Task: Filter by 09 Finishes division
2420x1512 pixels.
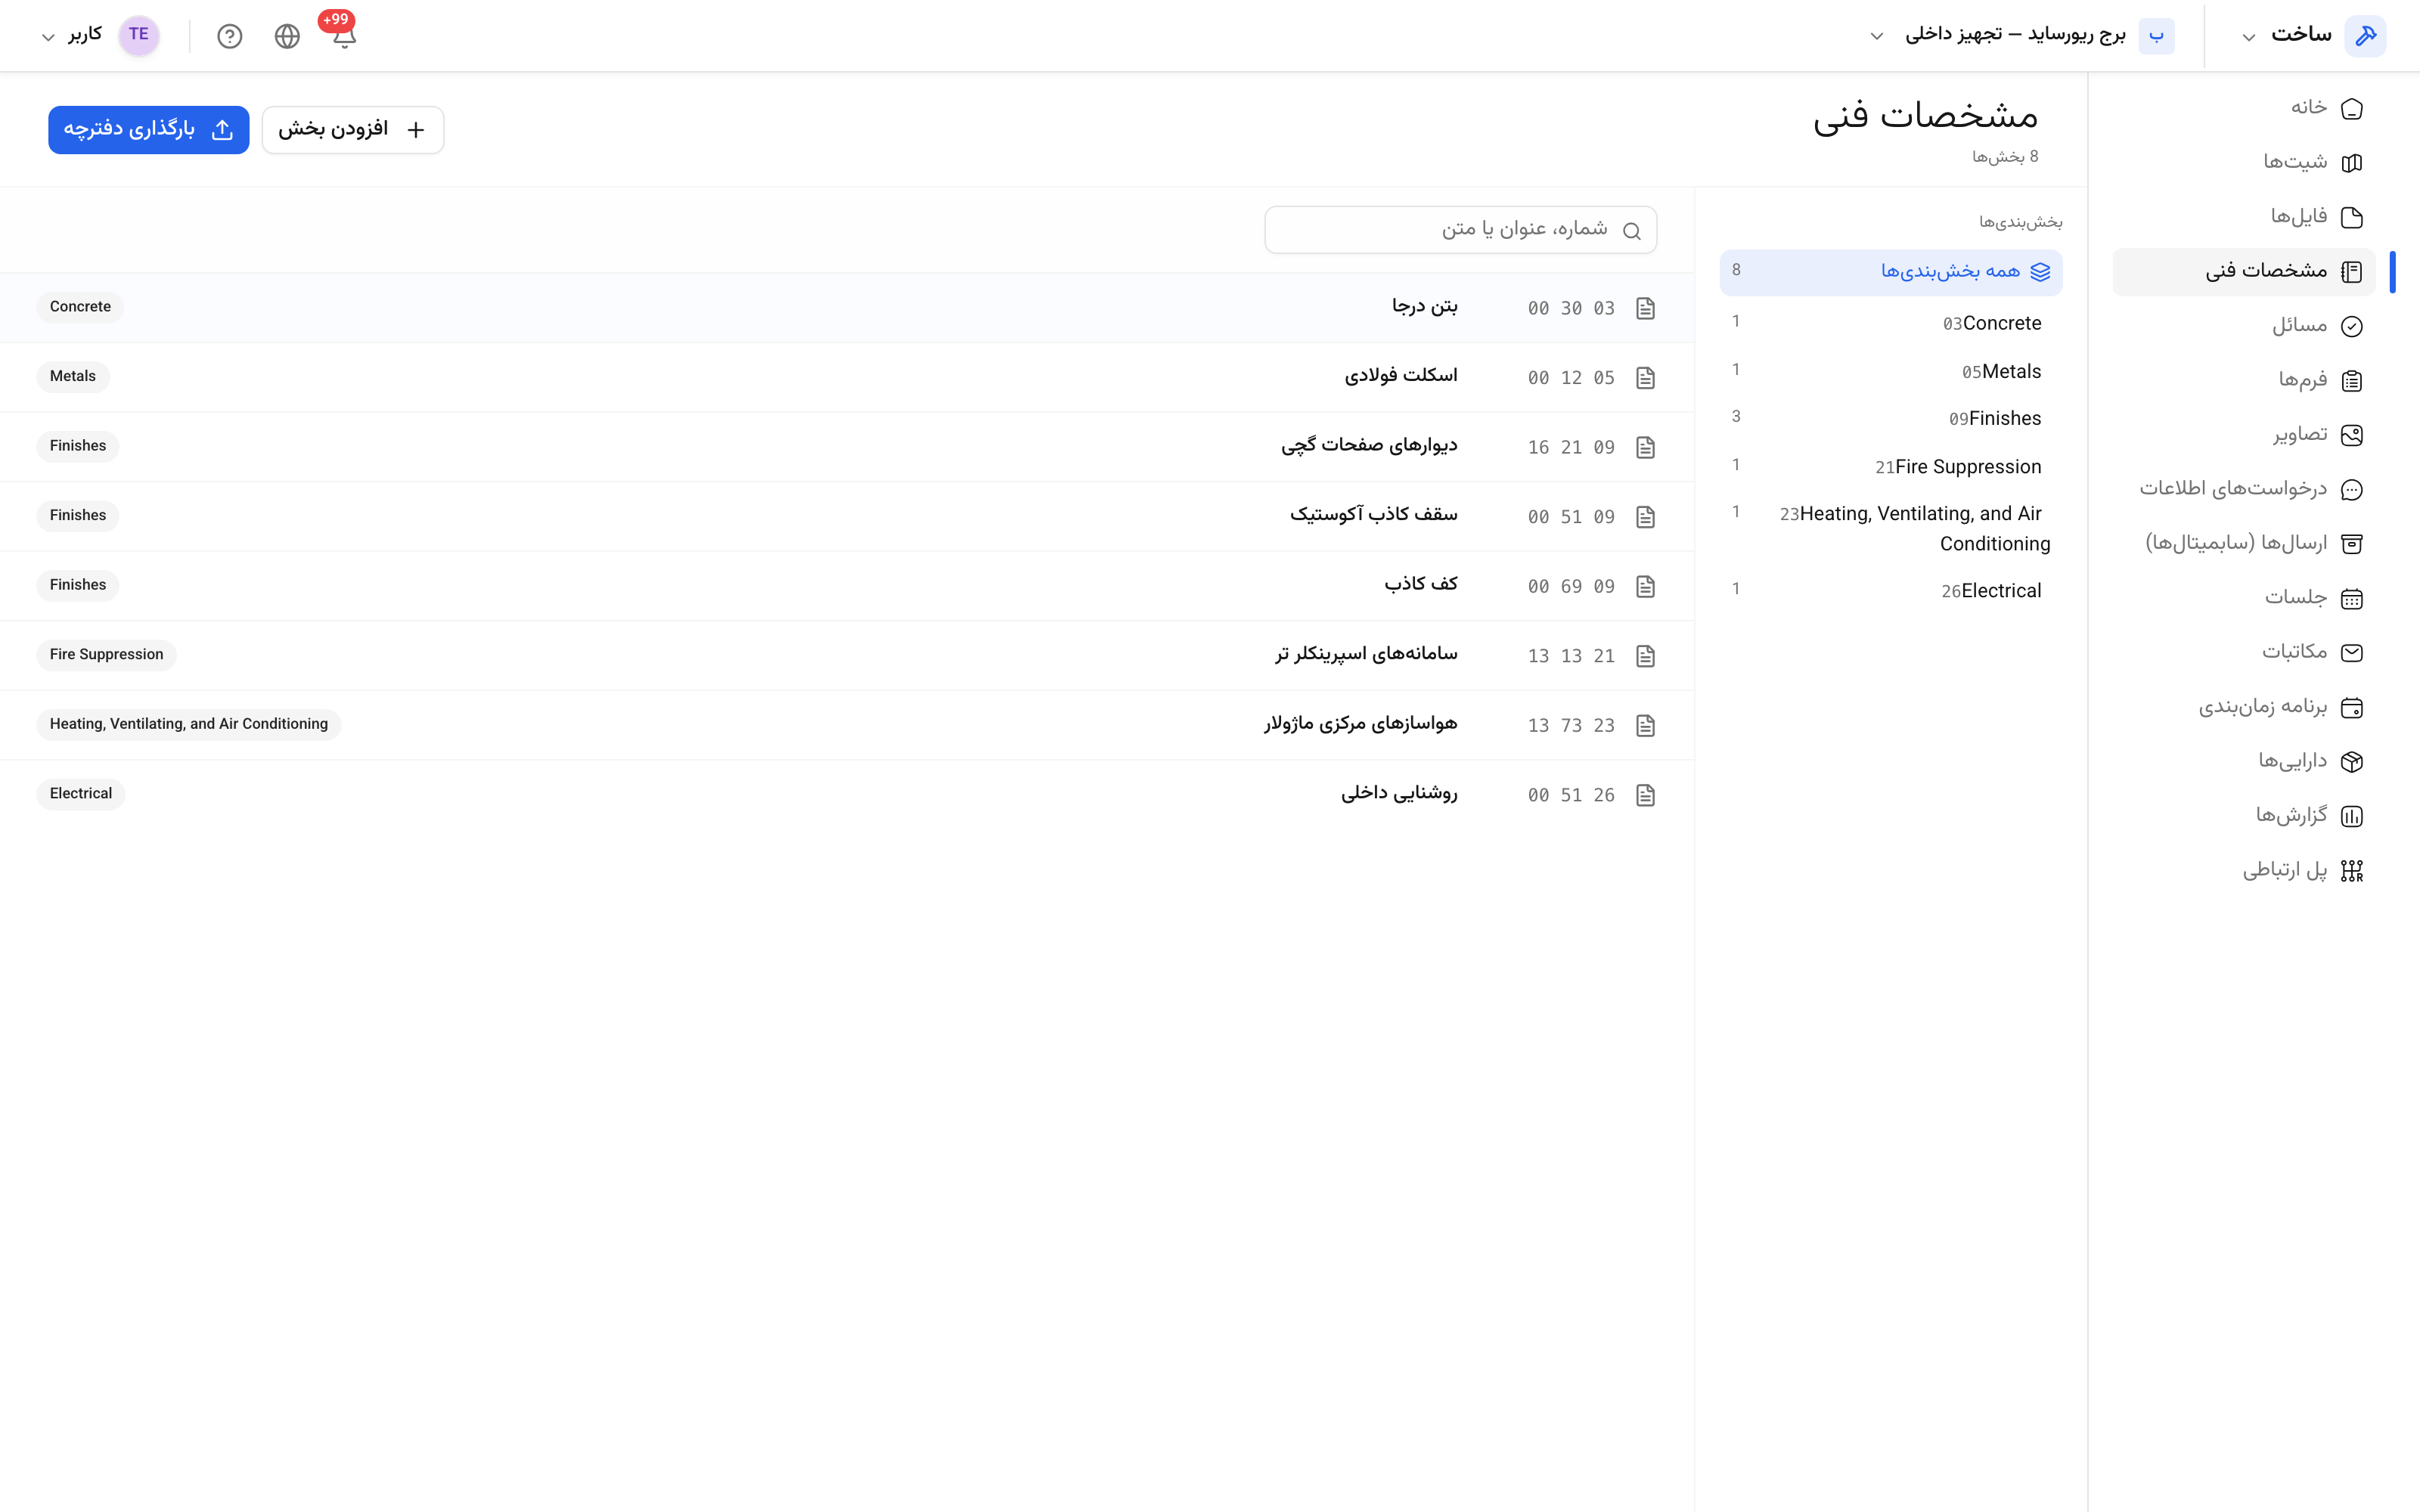Action: [x=1890, y=418]
